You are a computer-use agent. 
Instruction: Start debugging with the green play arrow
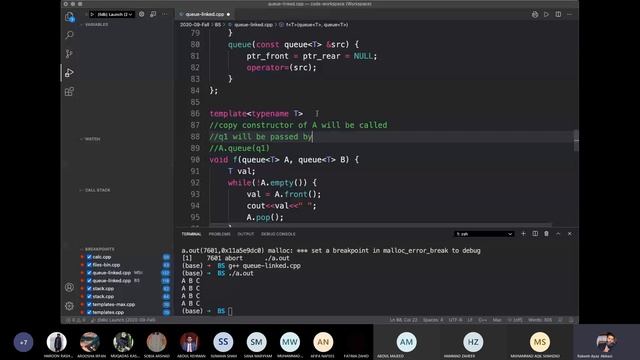coord(92,14)
